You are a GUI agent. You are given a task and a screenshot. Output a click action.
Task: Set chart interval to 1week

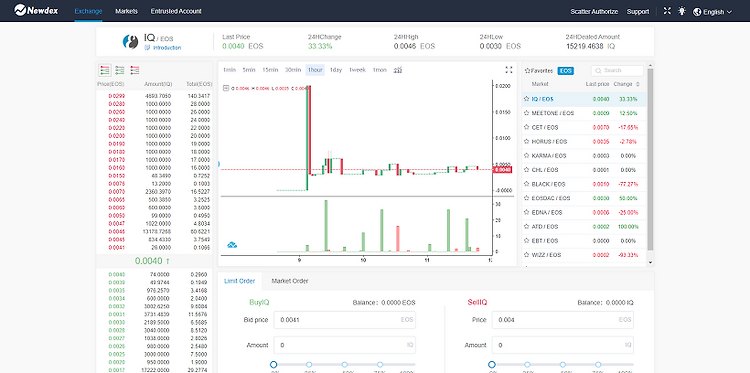point(357,70)
